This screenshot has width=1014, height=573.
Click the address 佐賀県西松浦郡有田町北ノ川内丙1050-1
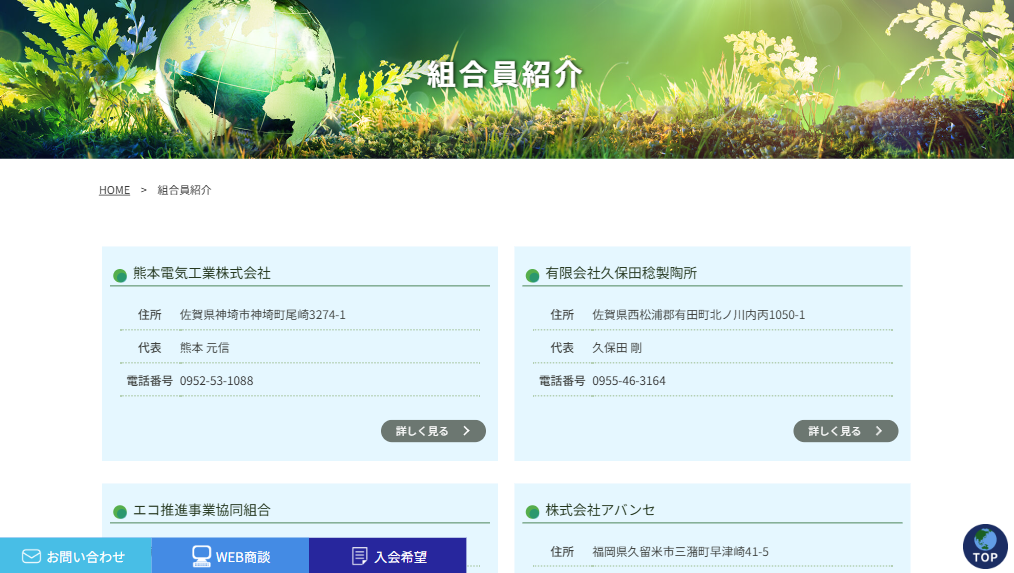[x=698, y=315]
